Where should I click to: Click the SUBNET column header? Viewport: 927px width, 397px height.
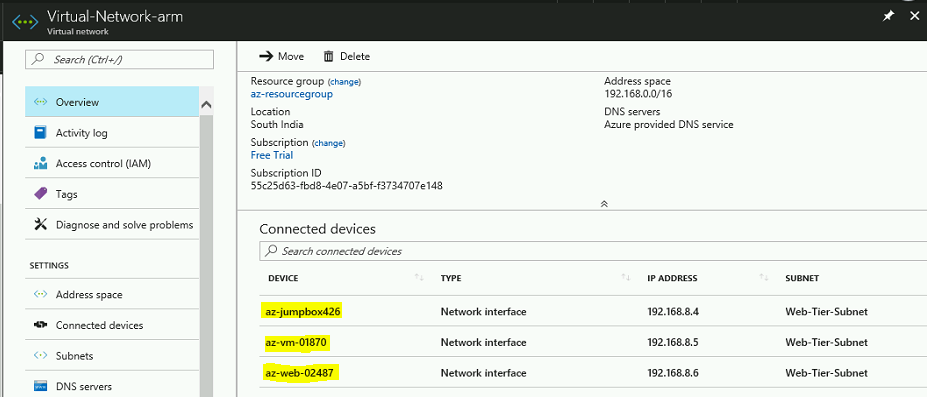point(802,278)
